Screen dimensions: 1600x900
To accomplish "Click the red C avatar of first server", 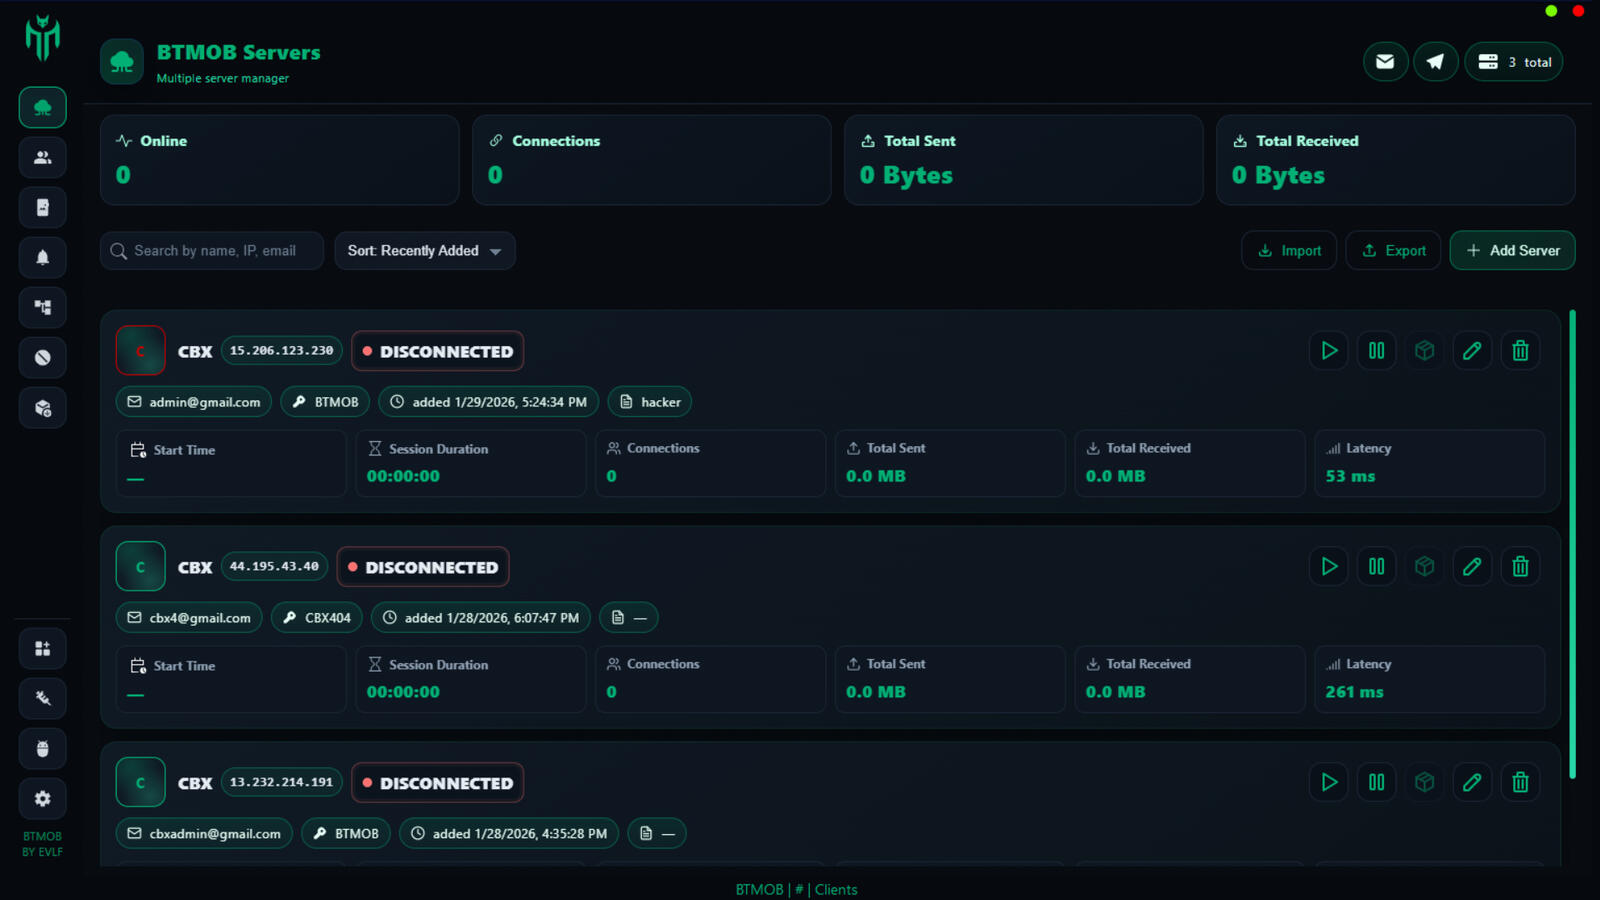I will (140, 351).
